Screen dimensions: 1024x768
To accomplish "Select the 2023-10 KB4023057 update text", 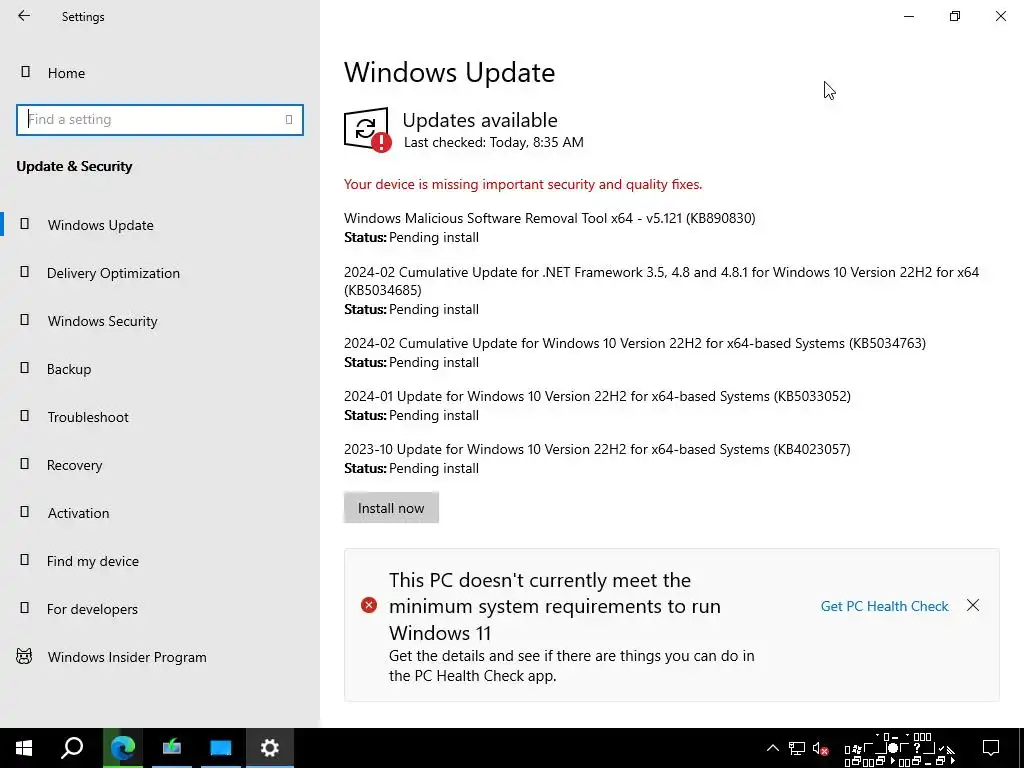I will (x=598, y=449).
